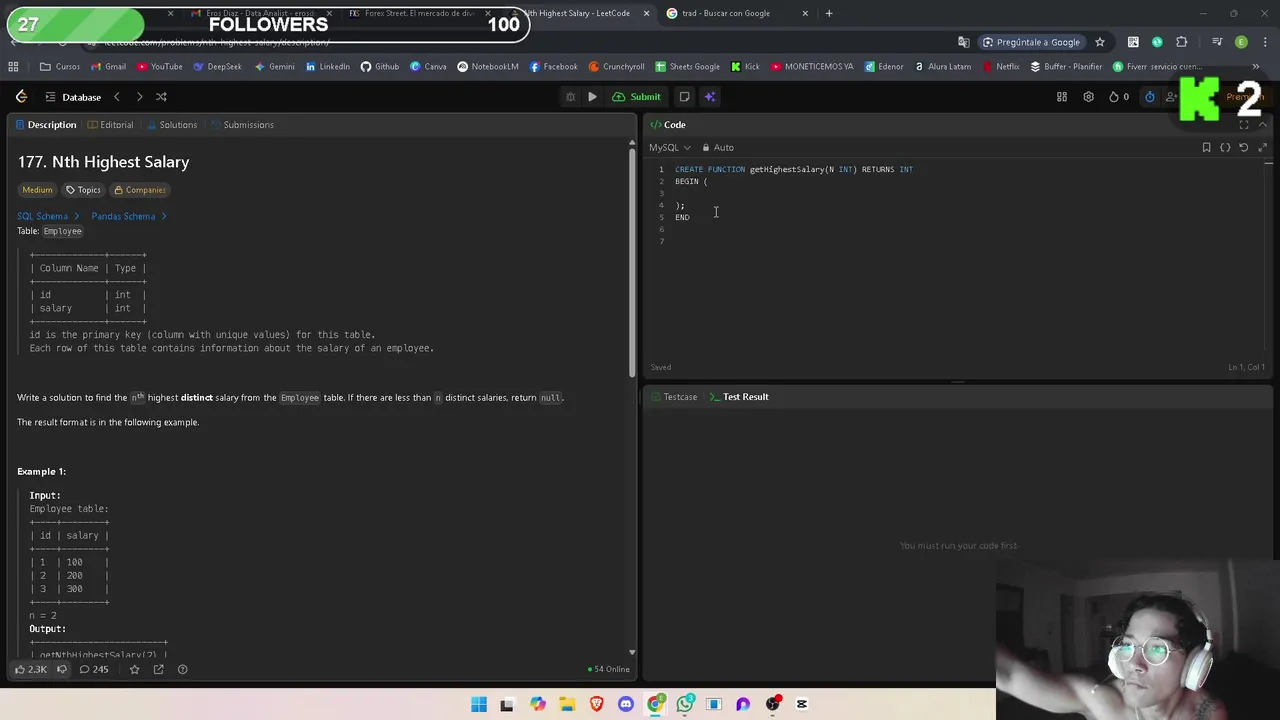Open the Gmail bookmark
The width and height of the screenshot is (1280, 720).
pyautogui.click(x=108, y=67)
